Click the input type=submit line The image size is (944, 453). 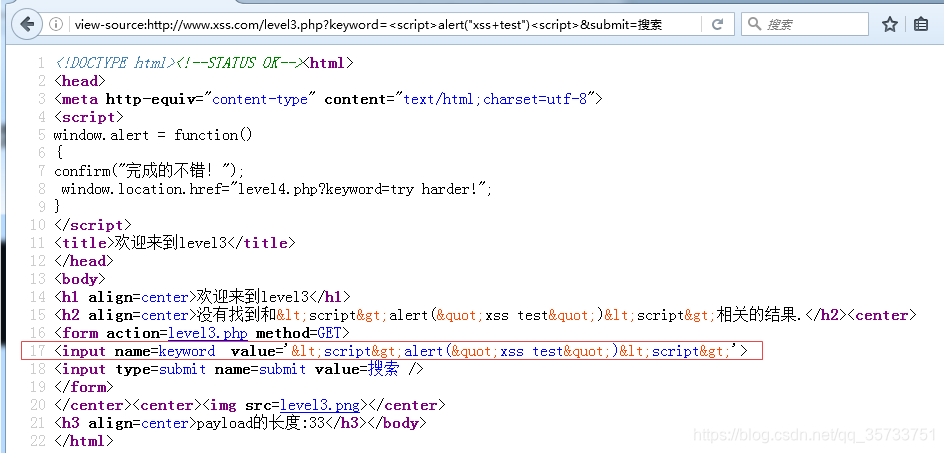click(x=238, y=369)
